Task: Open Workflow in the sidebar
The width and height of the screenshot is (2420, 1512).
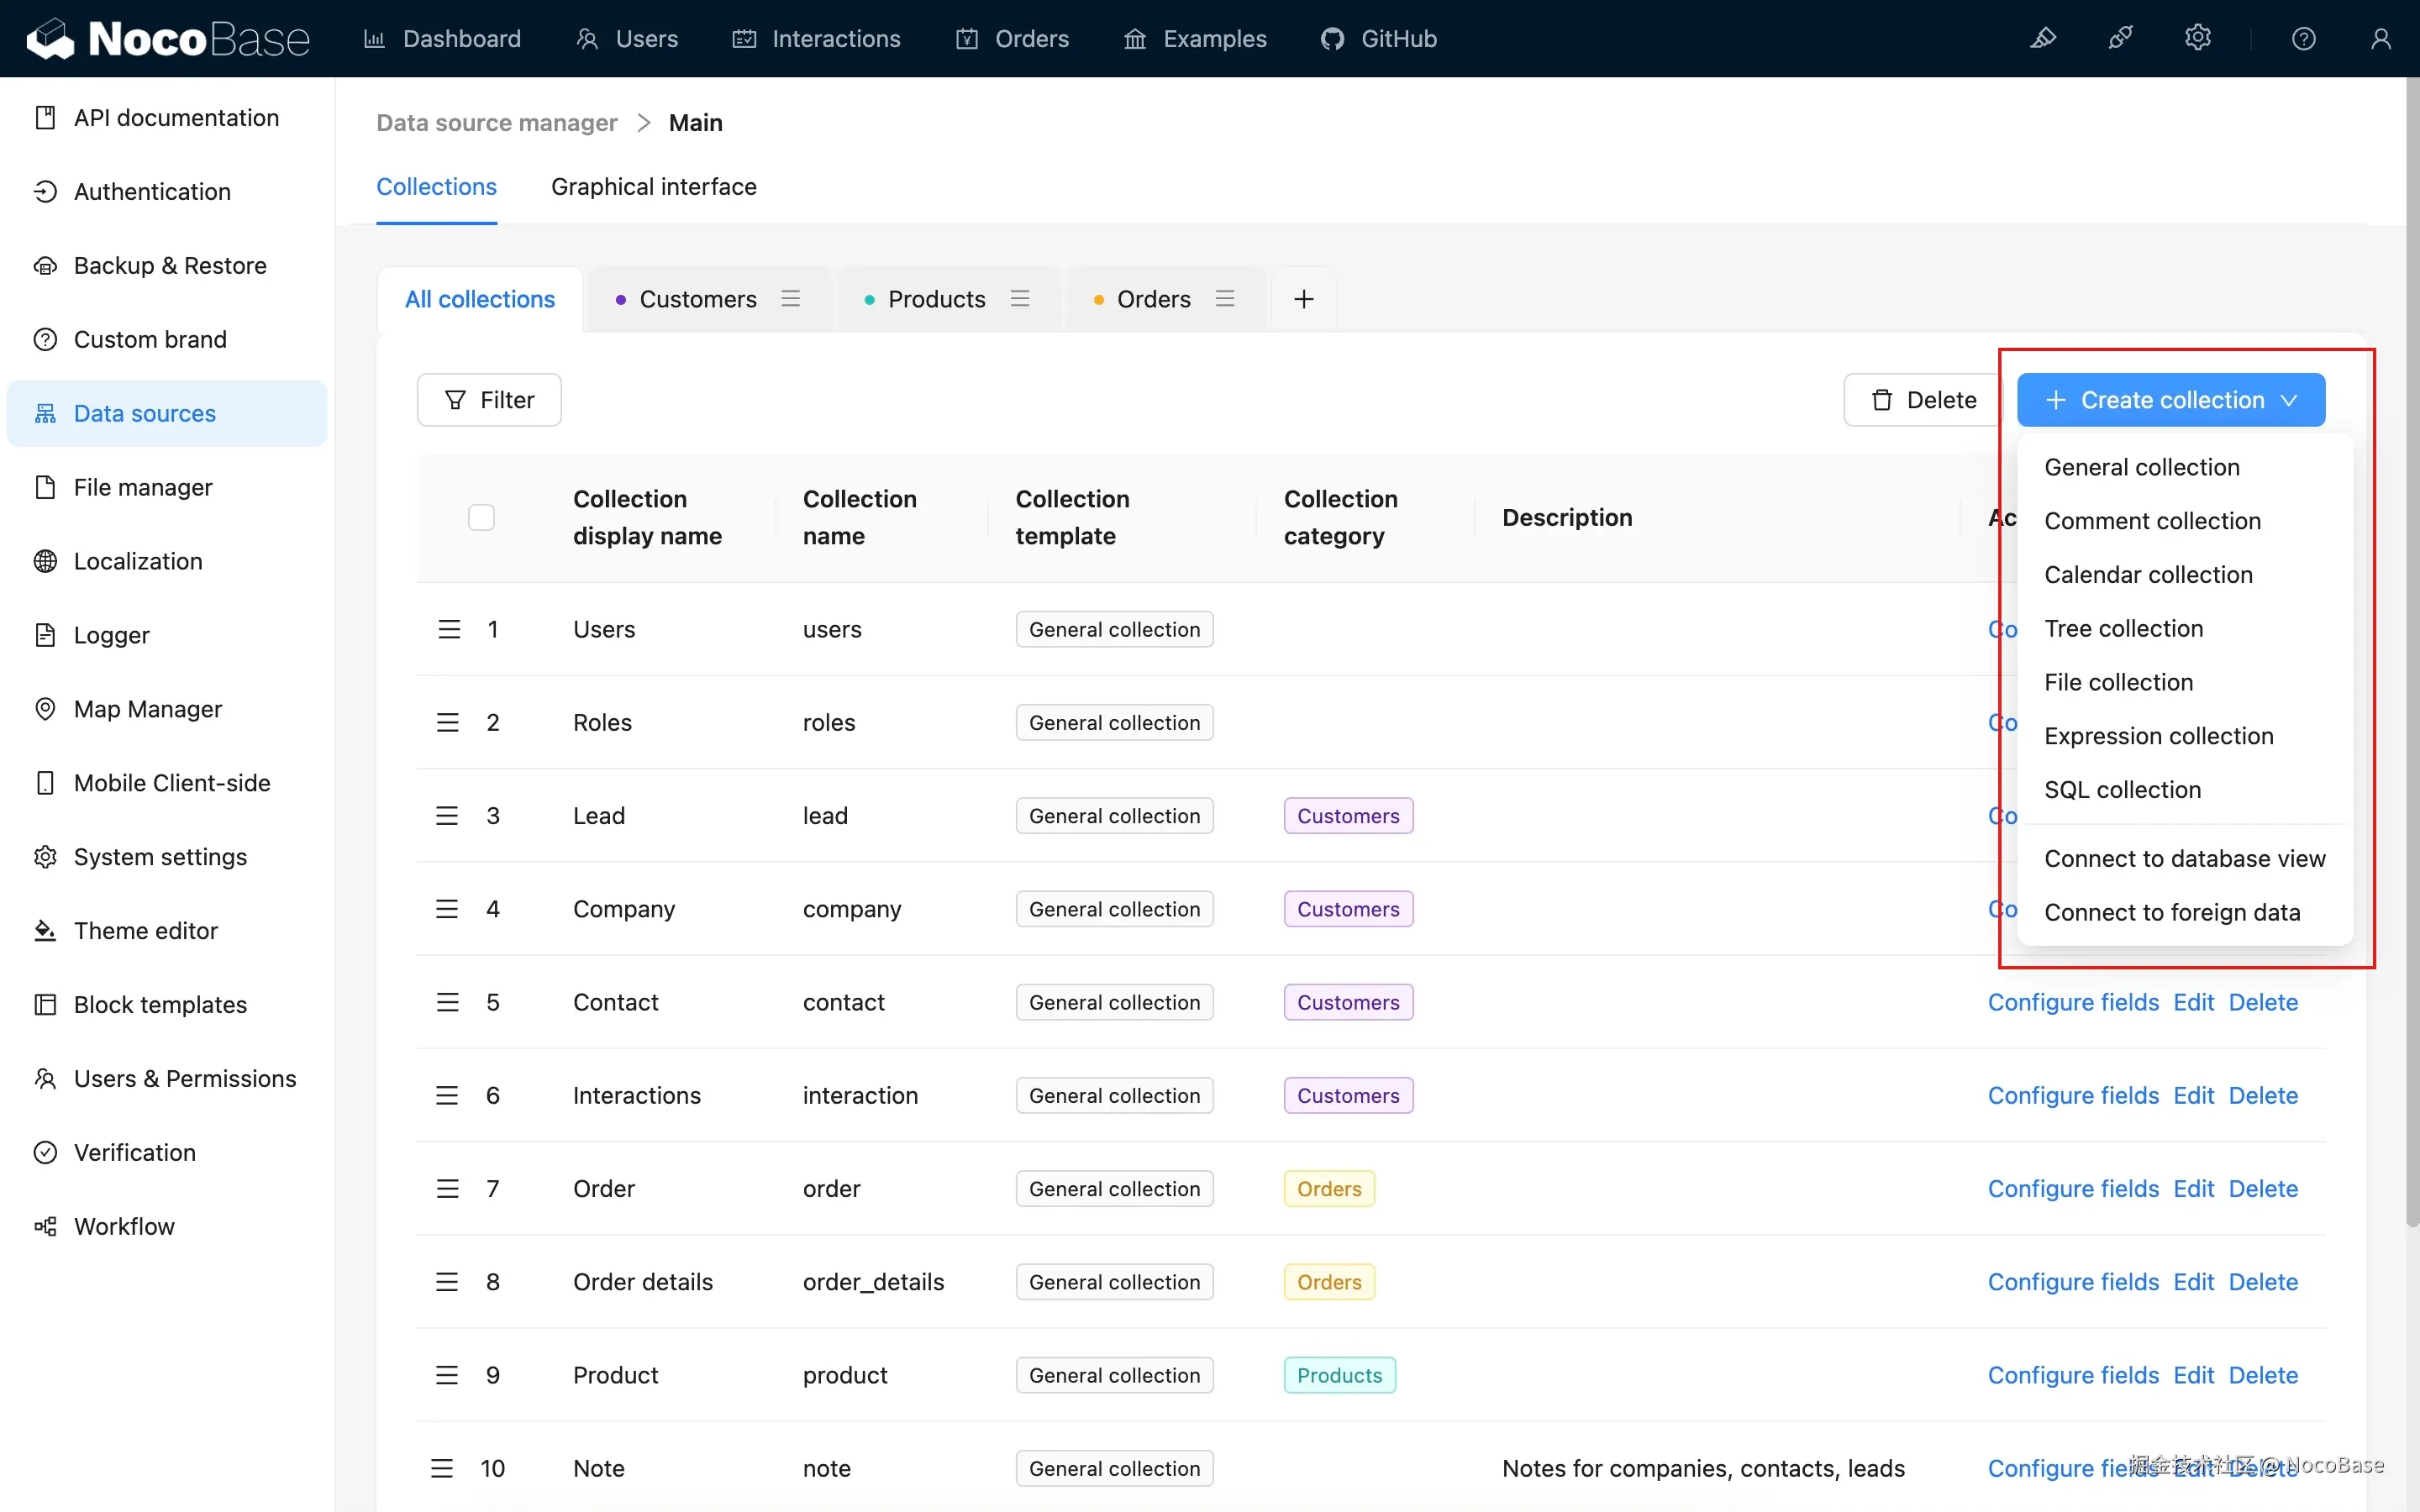Action: (124, 1226)
